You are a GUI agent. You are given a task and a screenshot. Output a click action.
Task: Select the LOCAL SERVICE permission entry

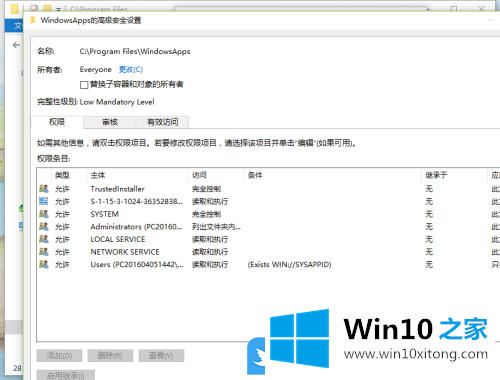click(268, 239)
